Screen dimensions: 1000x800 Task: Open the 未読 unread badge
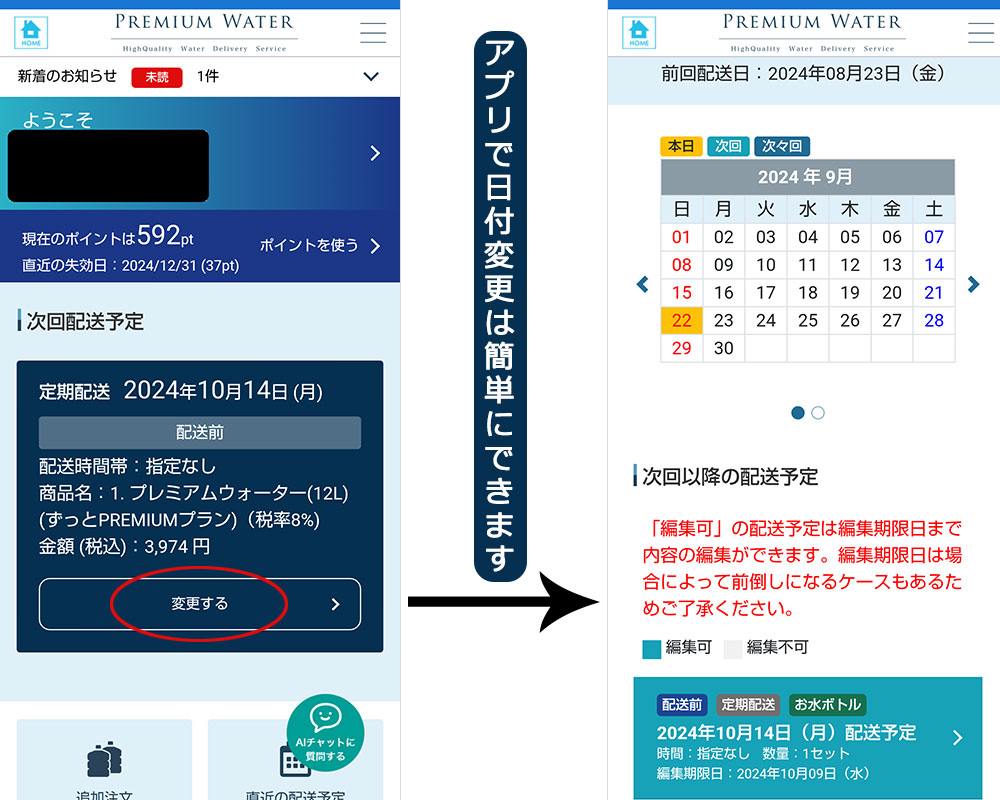click(157, 77)
